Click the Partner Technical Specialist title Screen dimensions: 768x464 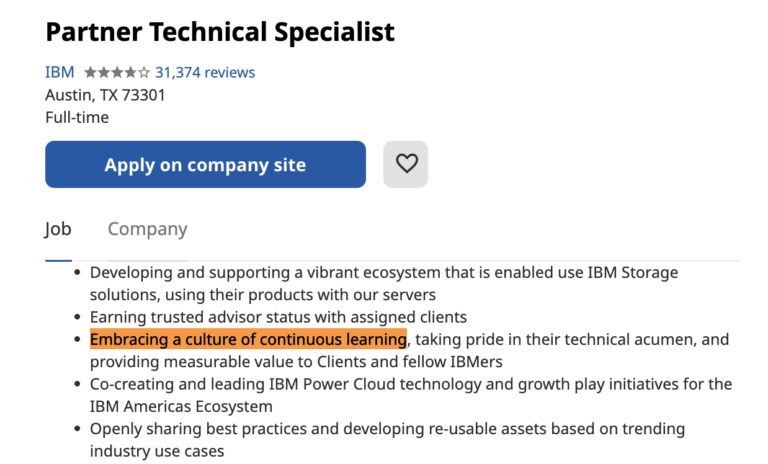[220, 31]
